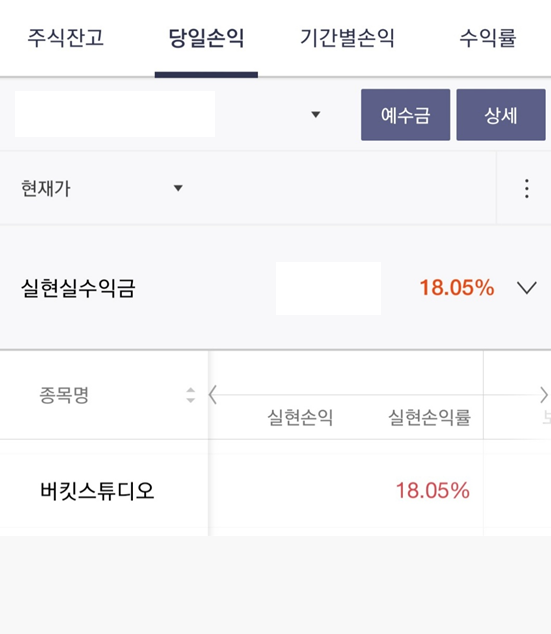The image size is (551, 634).
Task: Click the left arrow to scroll columns
Action: [213, 395]
